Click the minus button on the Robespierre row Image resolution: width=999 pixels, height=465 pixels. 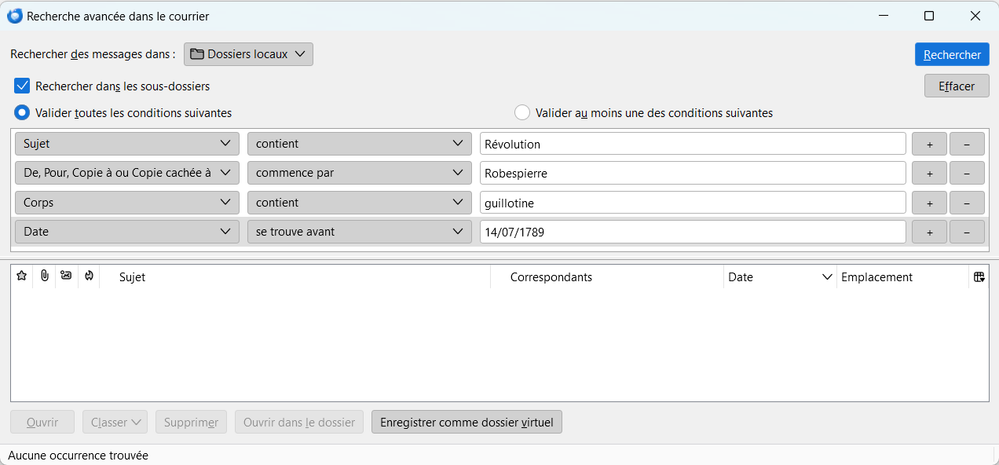coord(967,173)
